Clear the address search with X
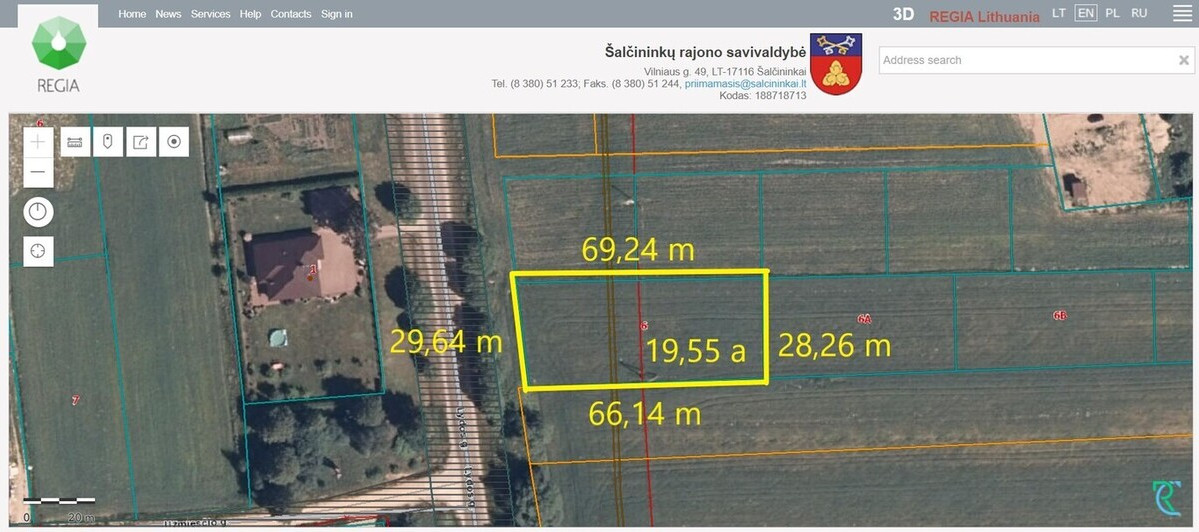This screenshot has width=1199, height=532. pyautogui.click(x=1184, y=60)
